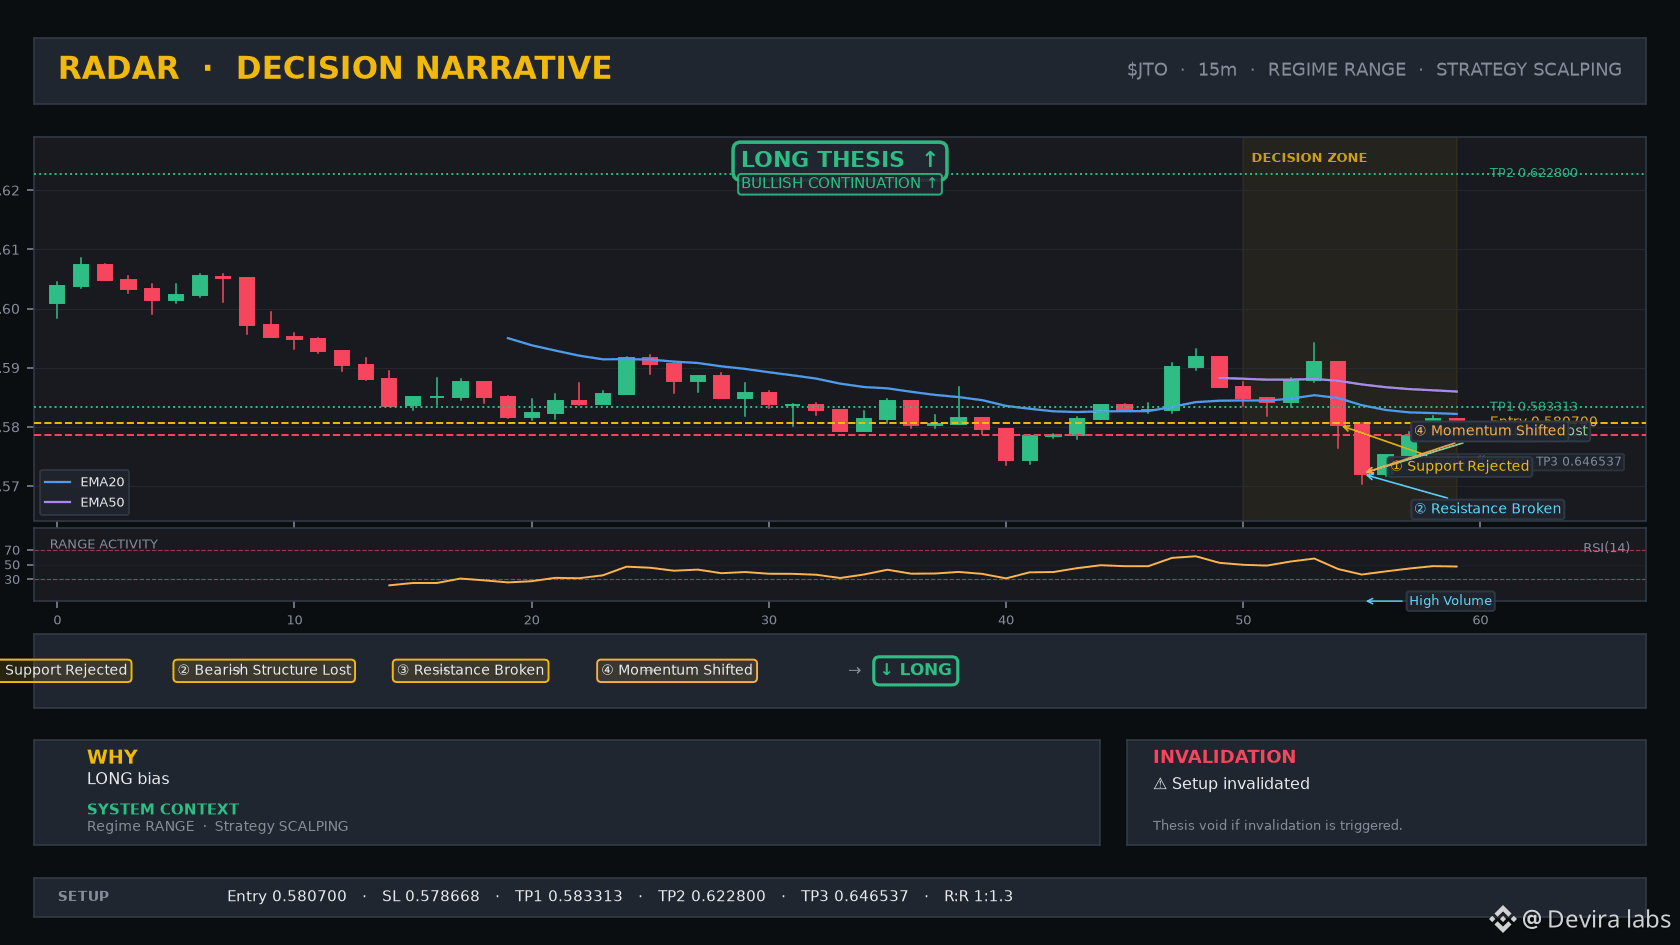
Task: Click the RSI(14) indicator label
Action: coord(1606,548)
